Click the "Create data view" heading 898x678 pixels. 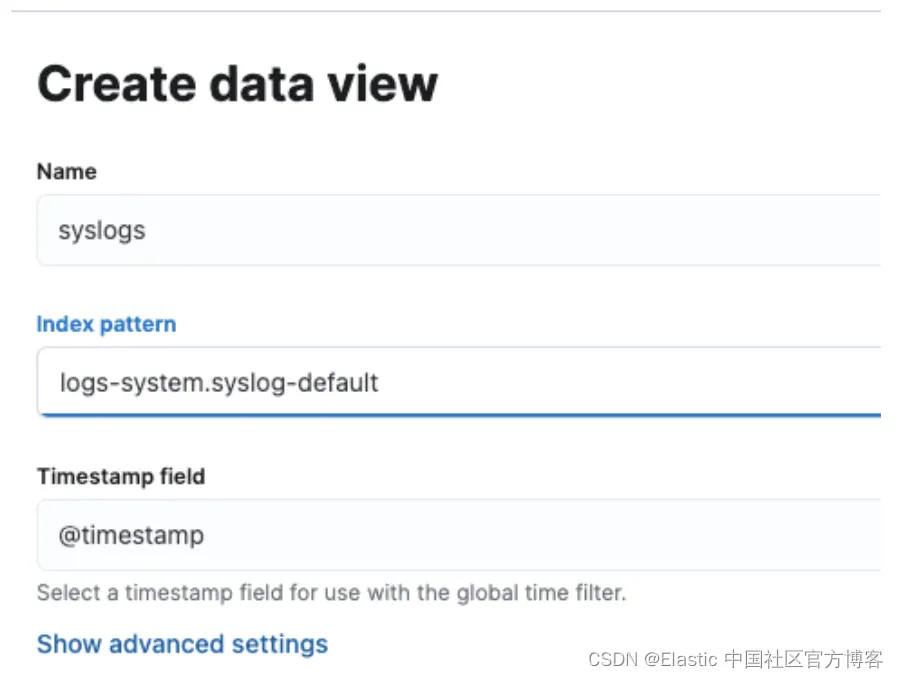tap(237, 83)
